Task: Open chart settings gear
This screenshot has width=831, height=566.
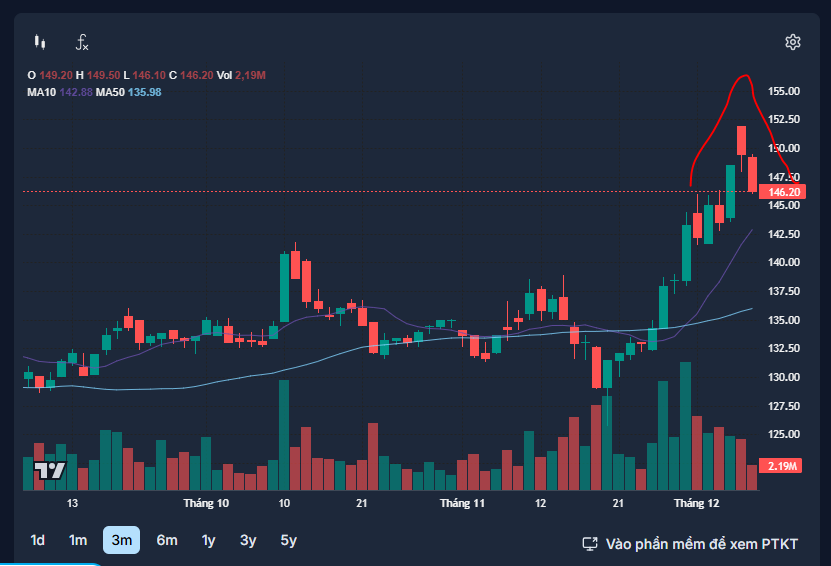Action: 793,42
